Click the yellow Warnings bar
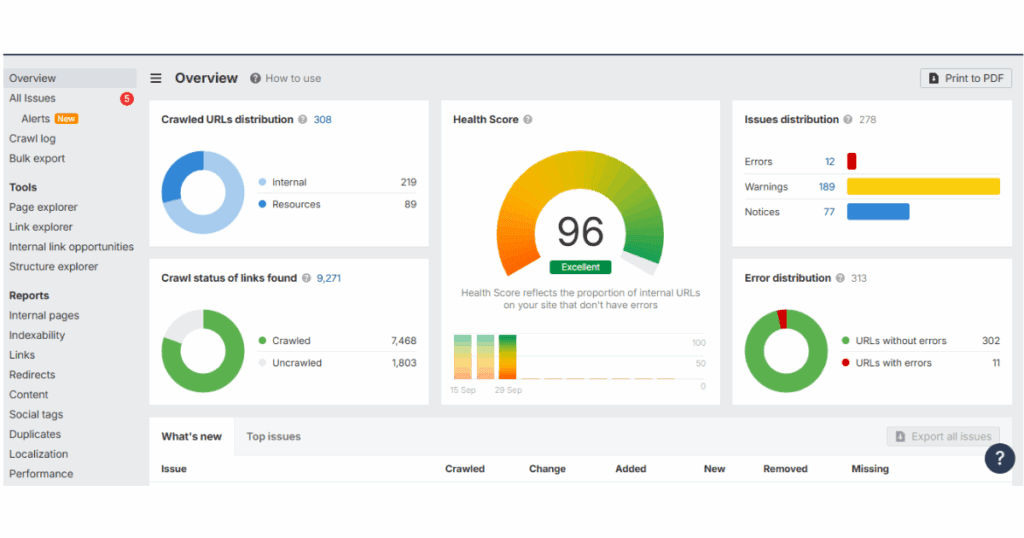Screen dimensions: 1024x538 point(922,187)
